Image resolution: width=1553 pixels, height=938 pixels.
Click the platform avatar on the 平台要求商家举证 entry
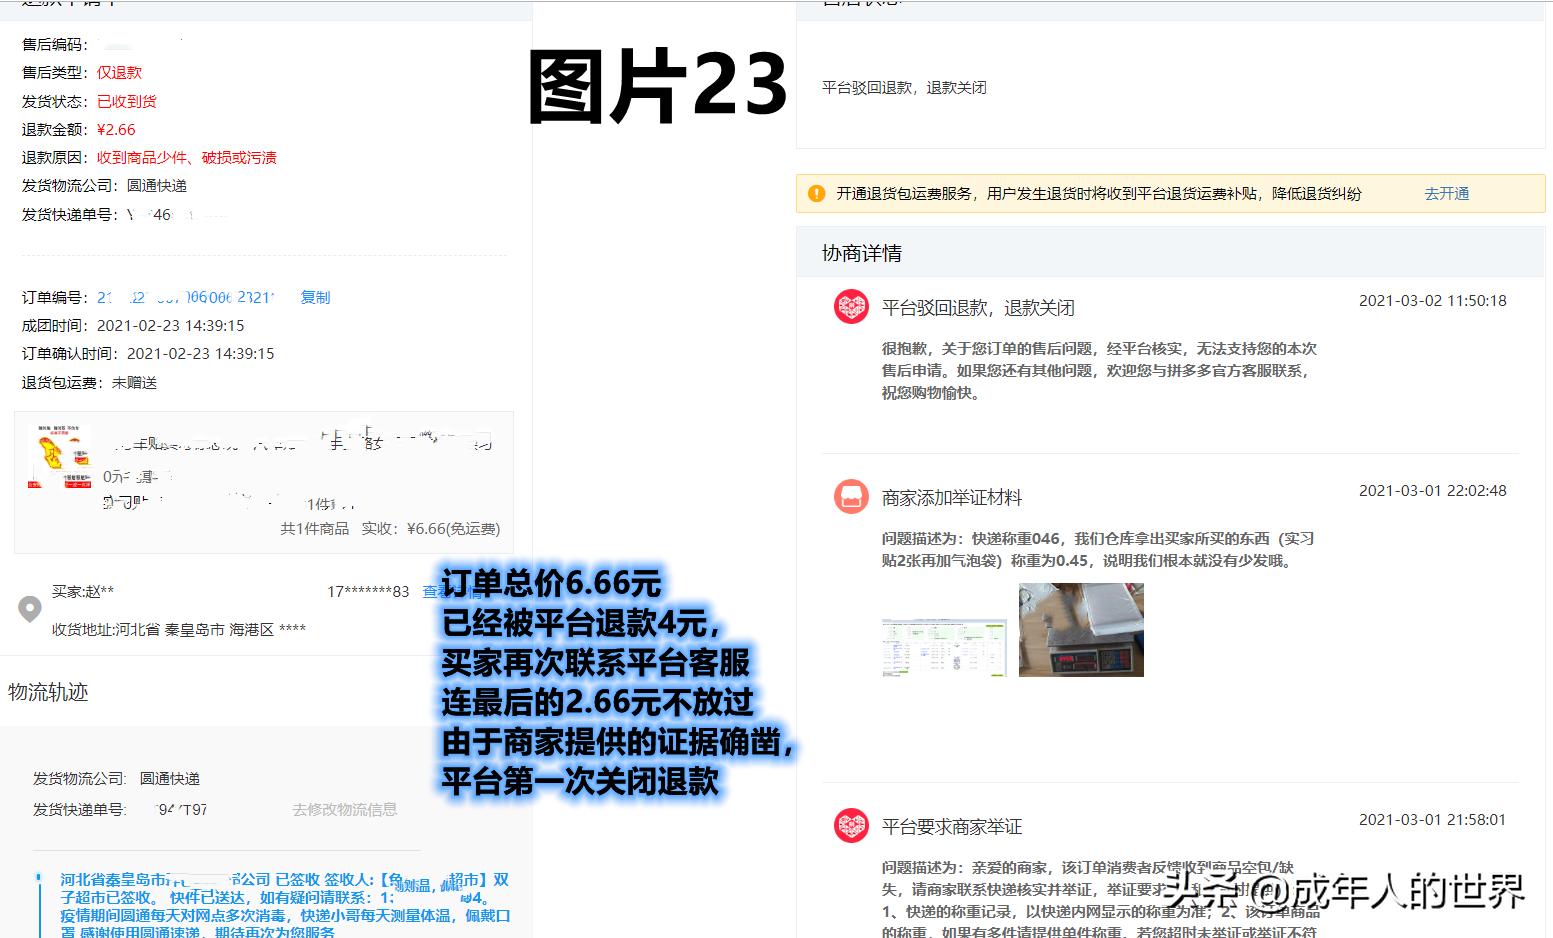click(x=851, y=827)
